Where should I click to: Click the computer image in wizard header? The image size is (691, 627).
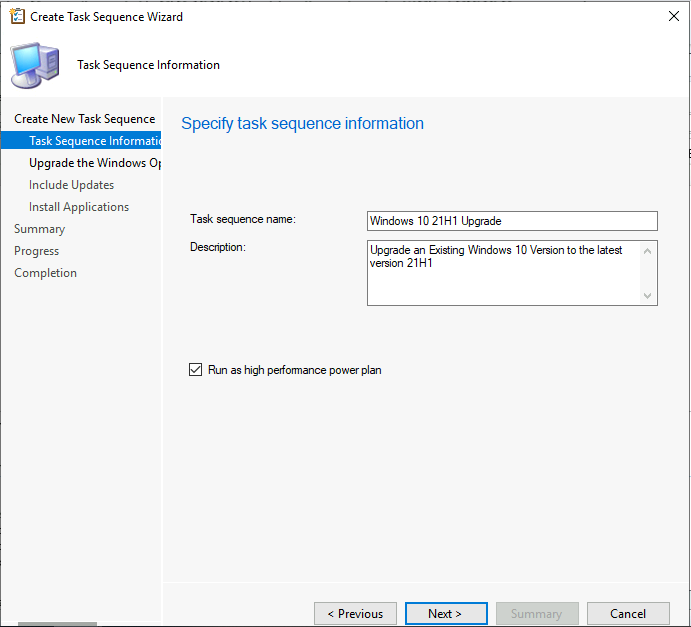pos(35,66)
